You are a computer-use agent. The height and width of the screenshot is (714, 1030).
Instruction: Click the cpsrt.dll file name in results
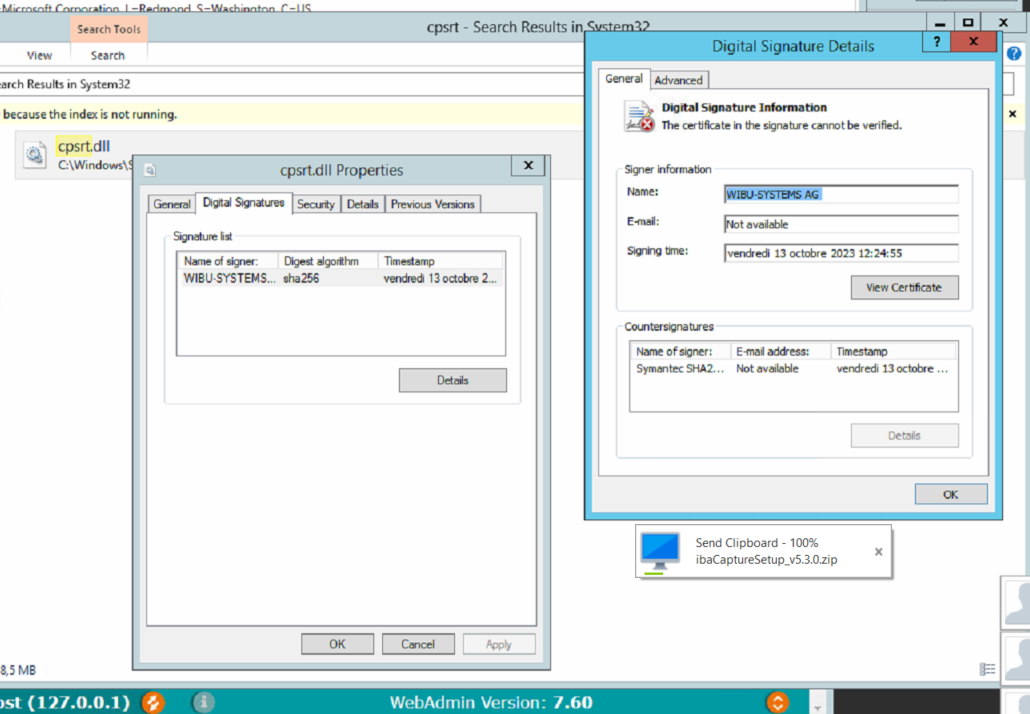click(x=83, y=146)
